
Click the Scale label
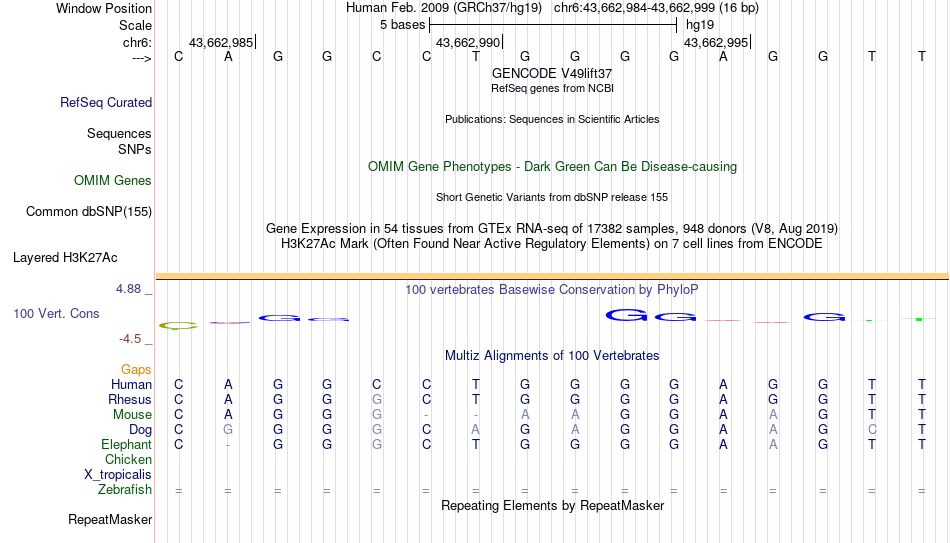click(136, 25)
